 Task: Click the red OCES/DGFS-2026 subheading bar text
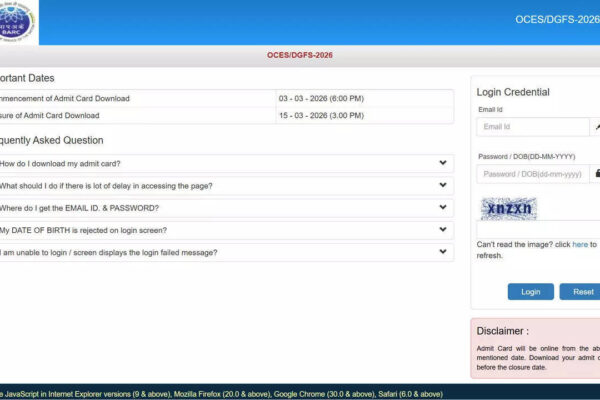click(x=299, y=55)
